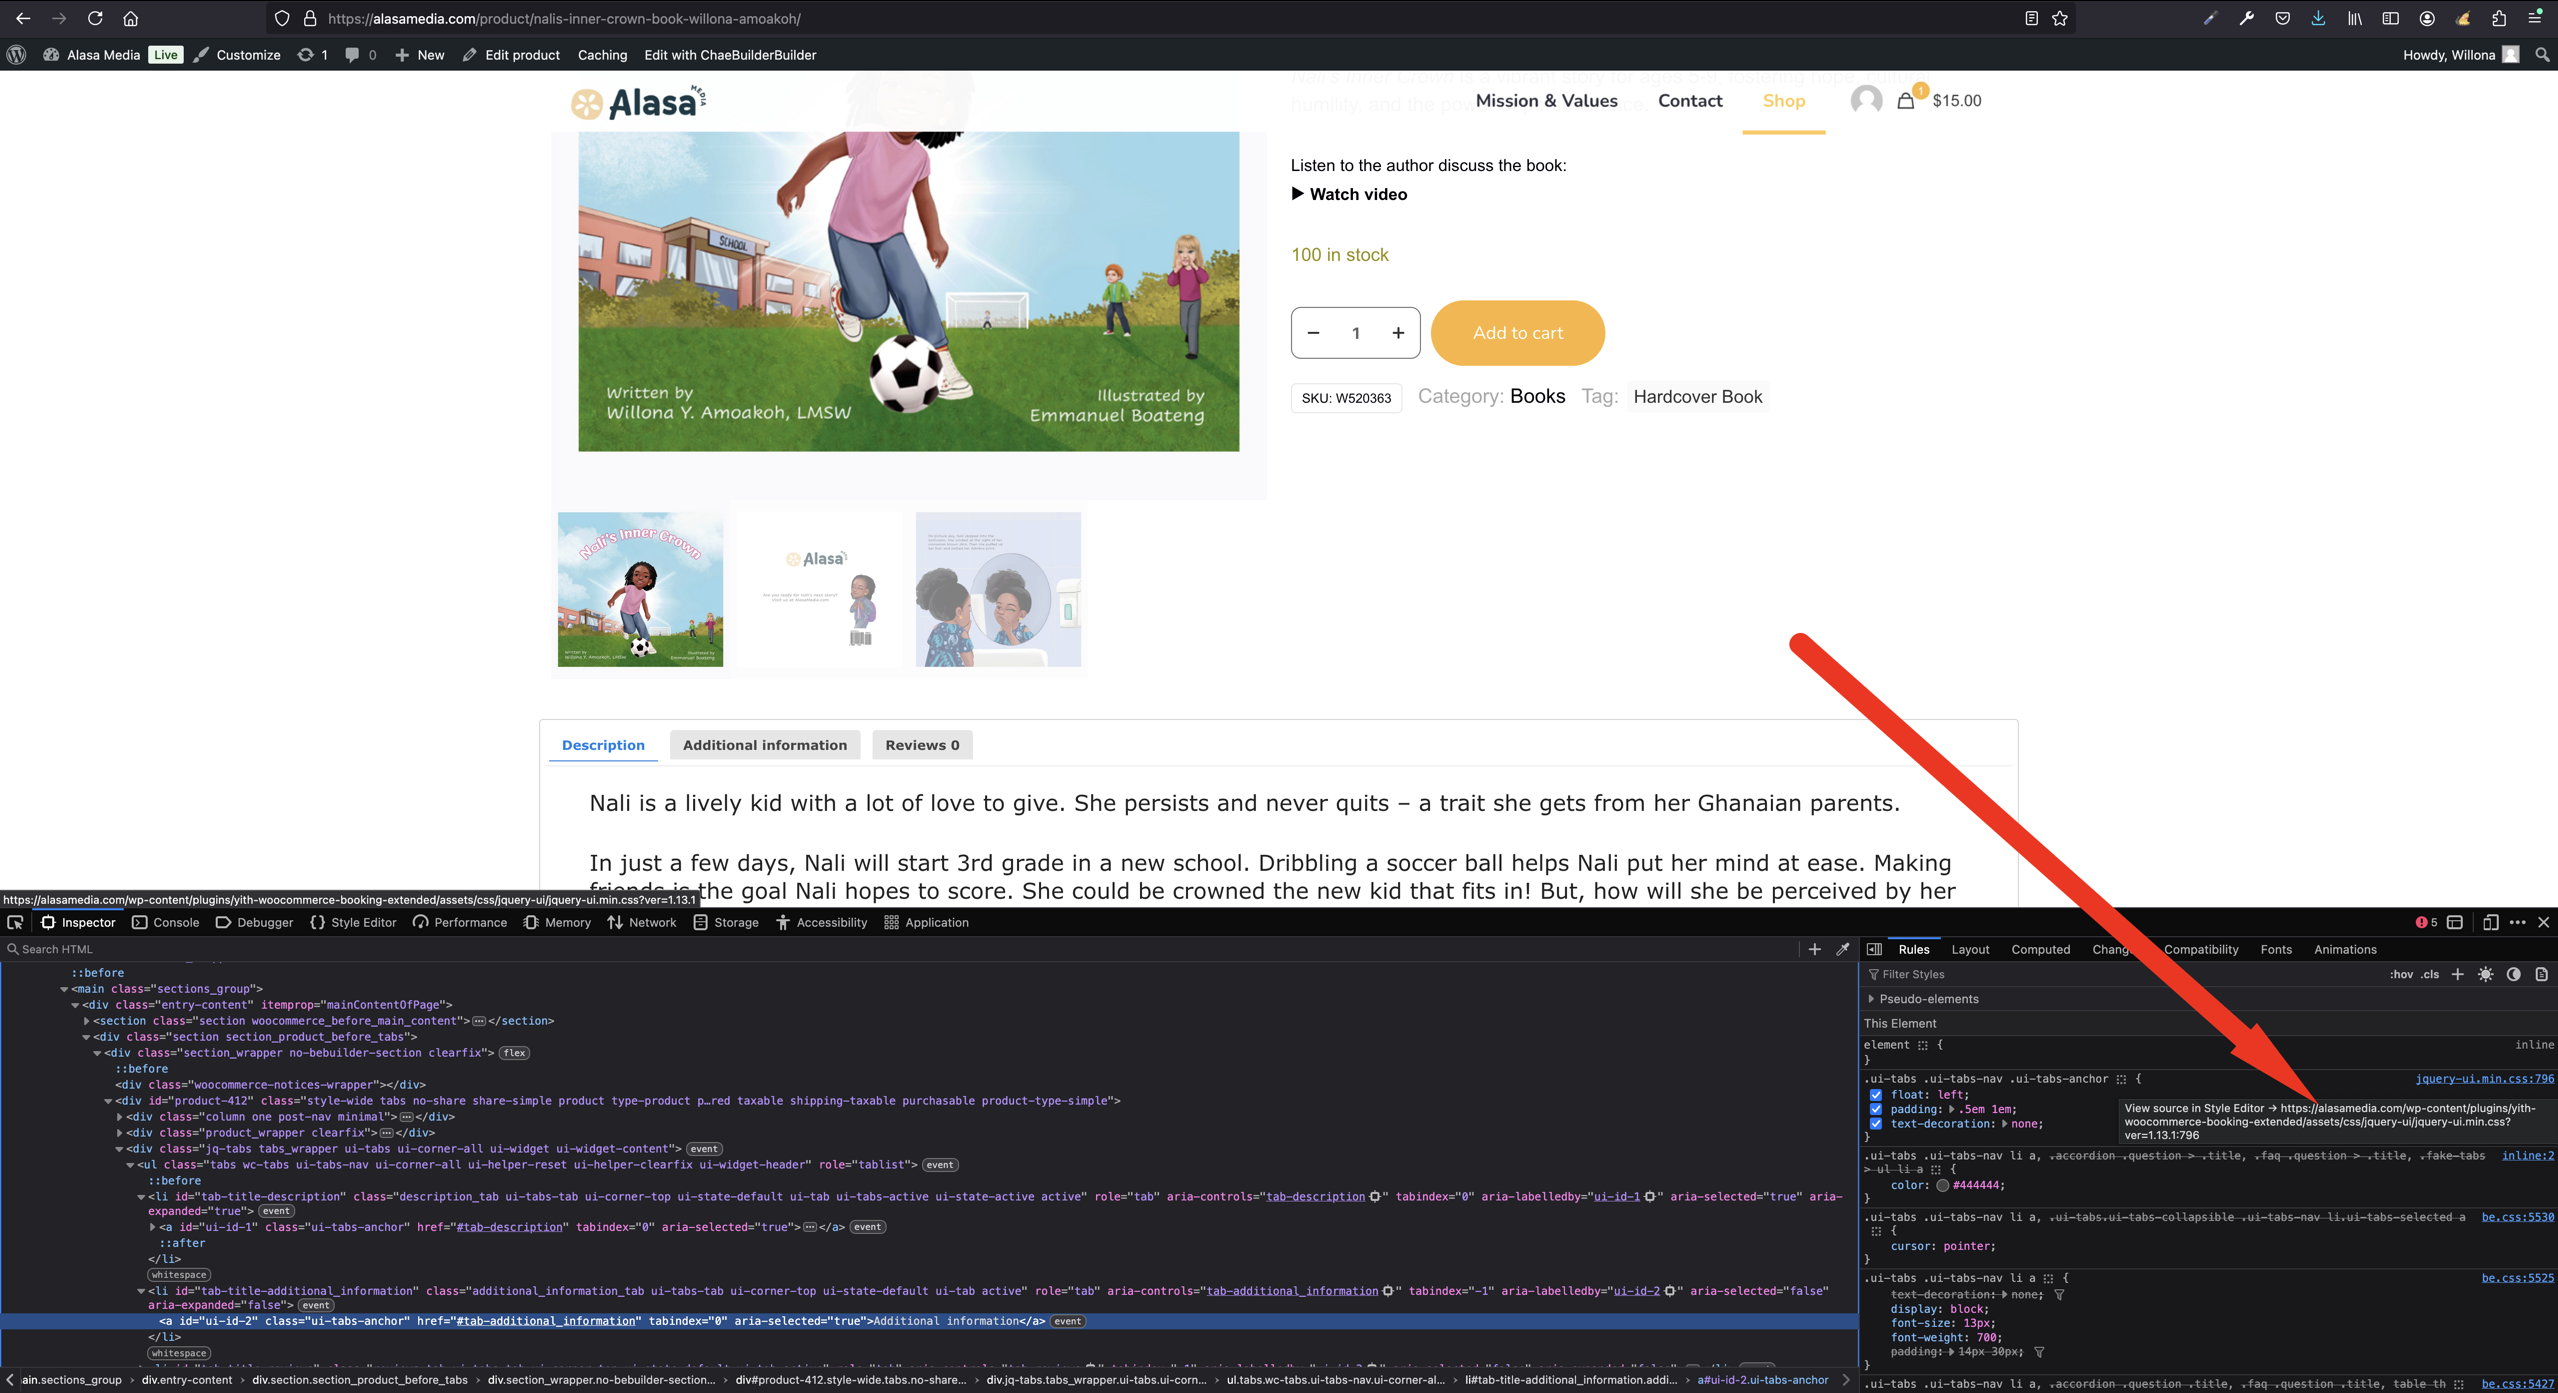Uncheck the text-decoration: none declaration
This screenshot has height=1393, width=2558.
1876,1124
